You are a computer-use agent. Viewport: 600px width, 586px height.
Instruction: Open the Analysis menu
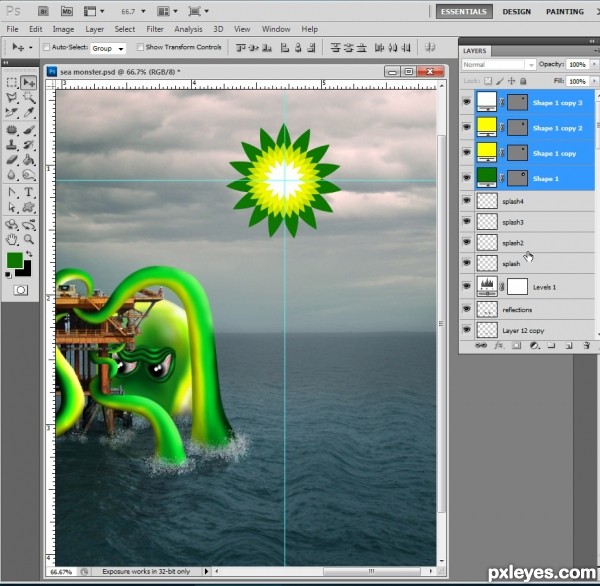point(188,29)
